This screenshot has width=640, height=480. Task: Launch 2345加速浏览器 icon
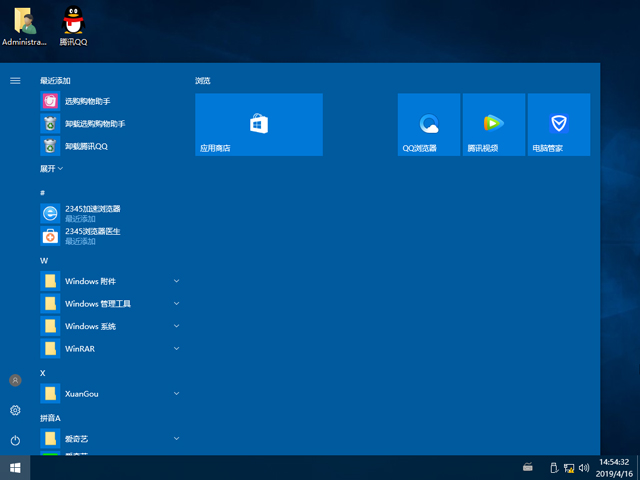click(50, 213)
